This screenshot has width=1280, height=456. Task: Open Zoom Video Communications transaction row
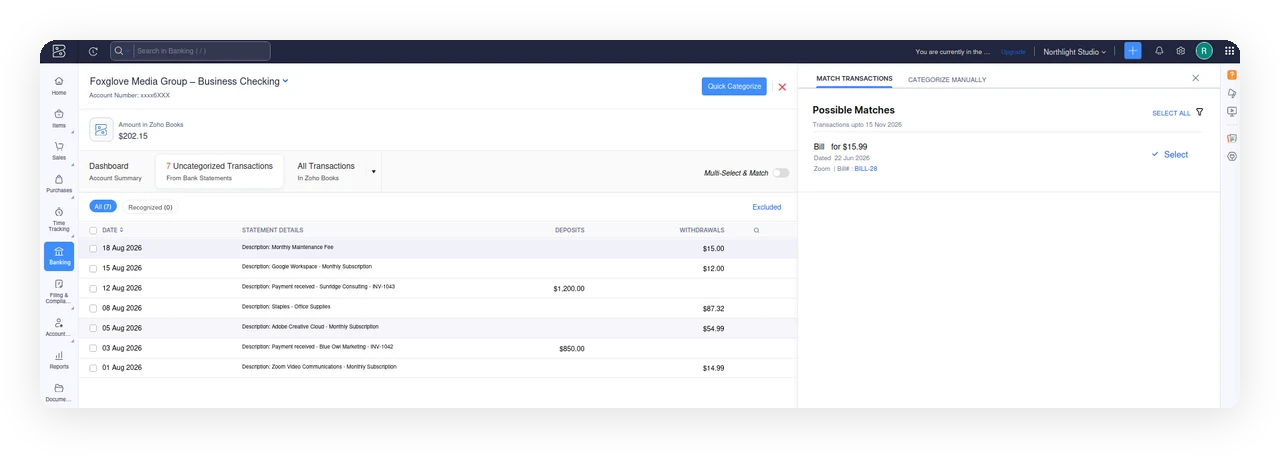tap(438, 367)
